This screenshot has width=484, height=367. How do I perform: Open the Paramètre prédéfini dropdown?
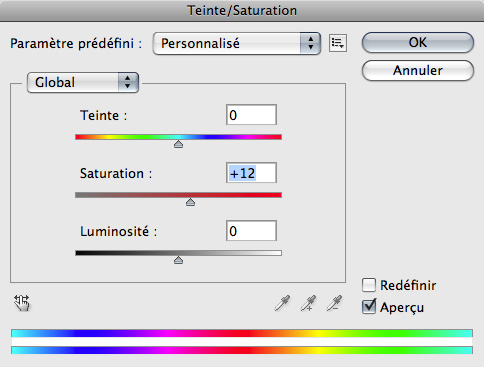coord(237,43)
